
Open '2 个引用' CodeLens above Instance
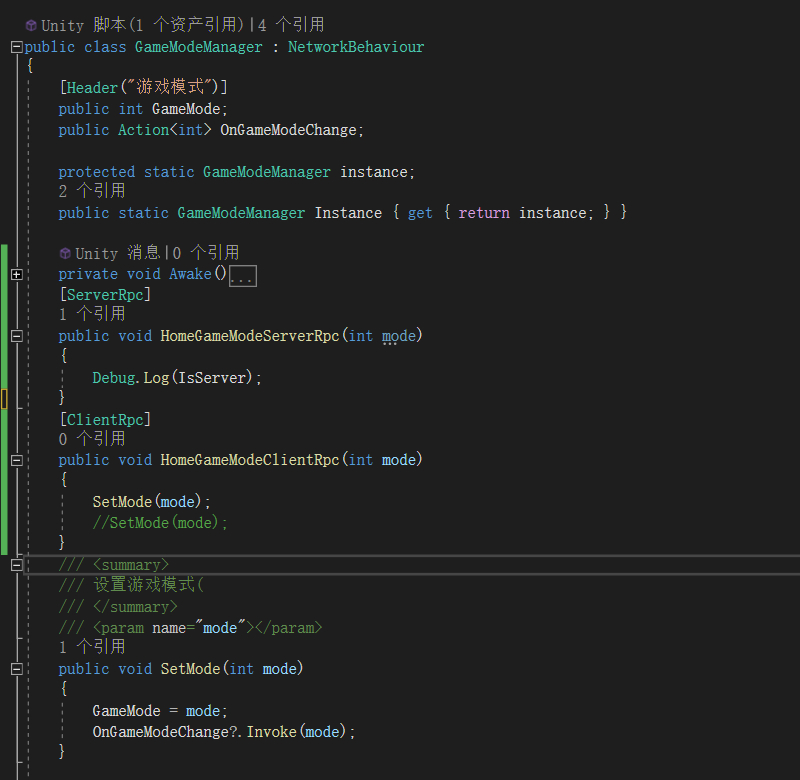coord(92,191)
